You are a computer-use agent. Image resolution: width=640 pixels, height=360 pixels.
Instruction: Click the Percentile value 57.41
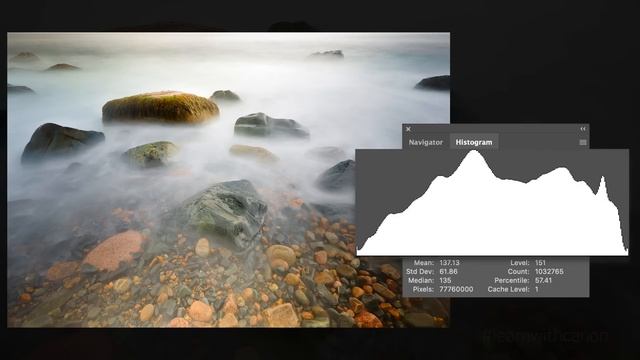coord(543,280)
